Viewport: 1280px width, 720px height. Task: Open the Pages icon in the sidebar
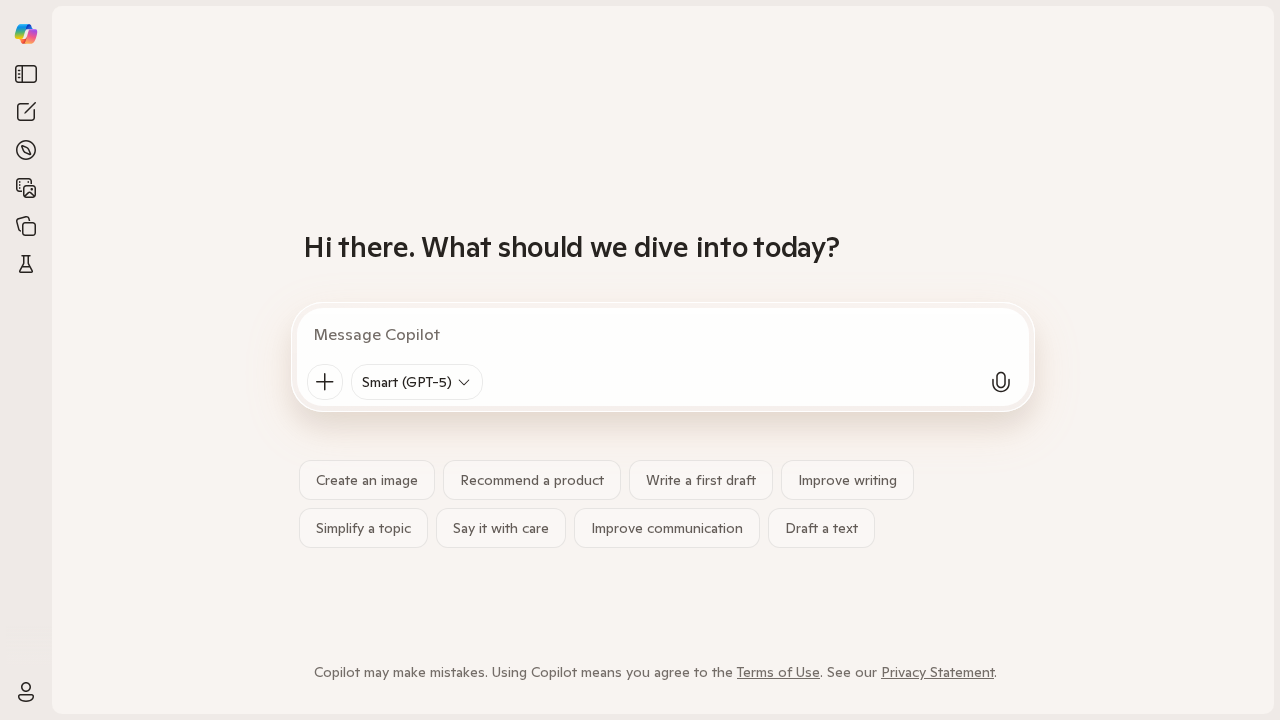click(x=26, y=226)
